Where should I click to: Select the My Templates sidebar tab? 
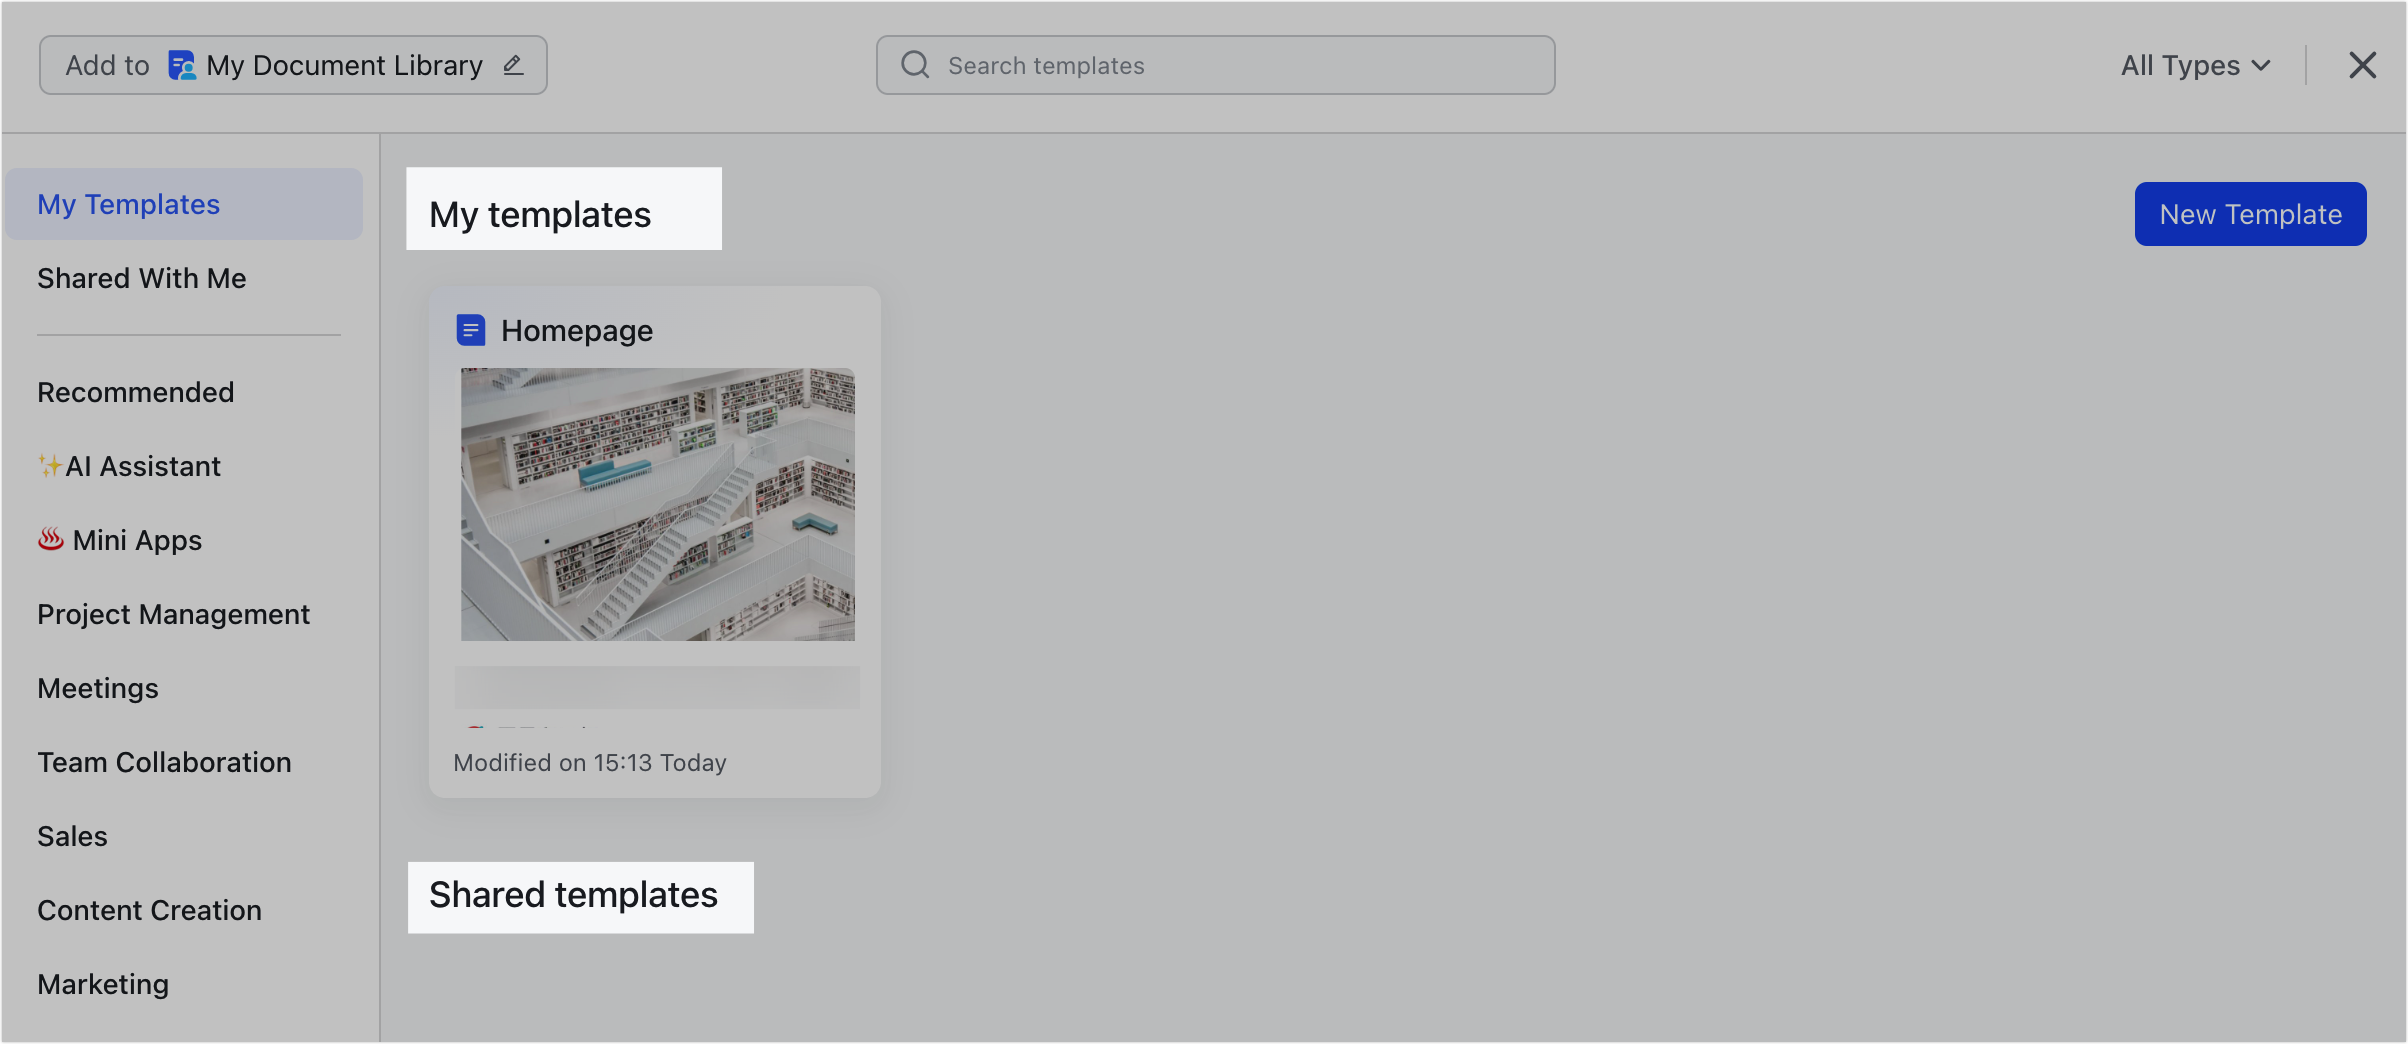point(128,203)
